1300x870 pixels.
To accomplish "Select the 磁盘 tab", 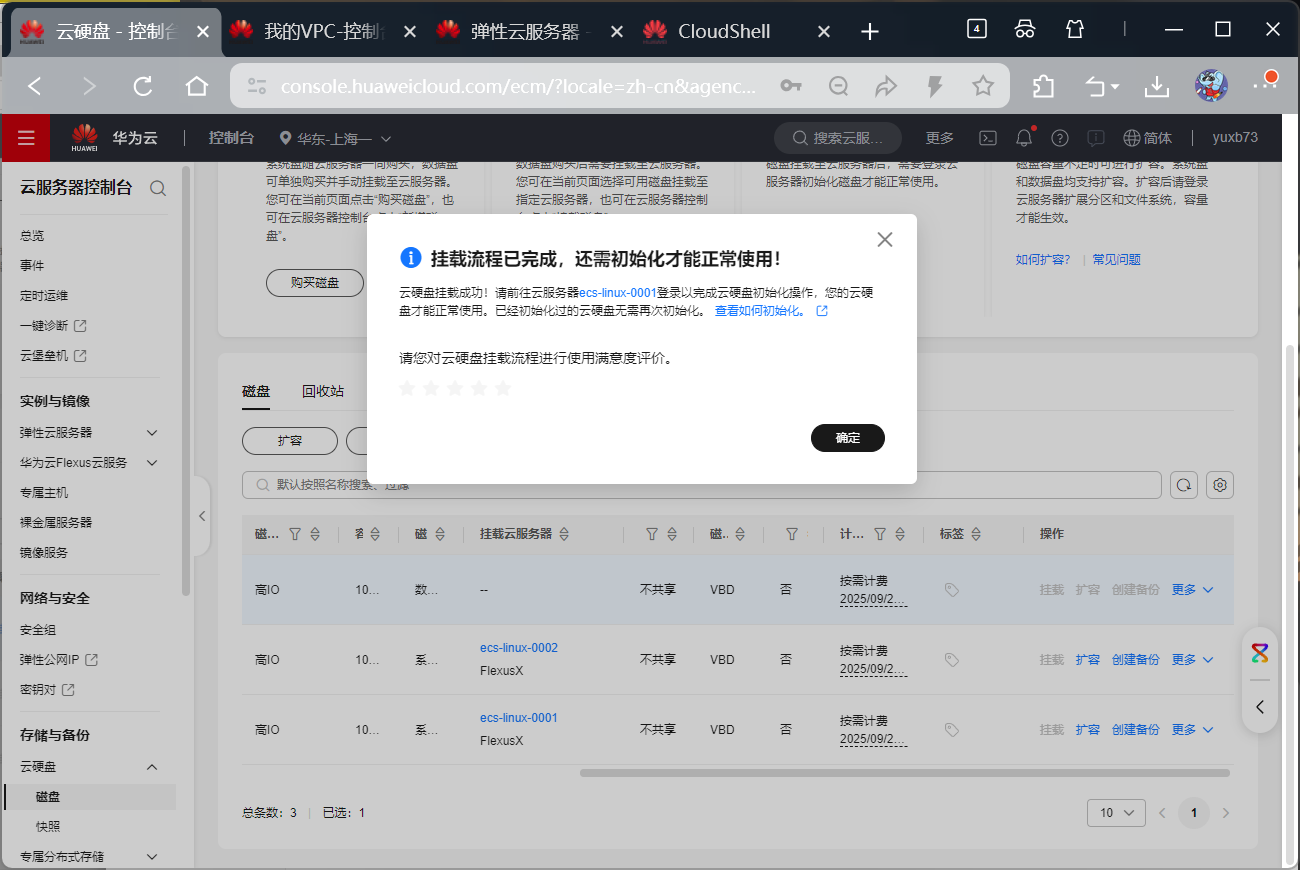I will click(x=256, y=391).
